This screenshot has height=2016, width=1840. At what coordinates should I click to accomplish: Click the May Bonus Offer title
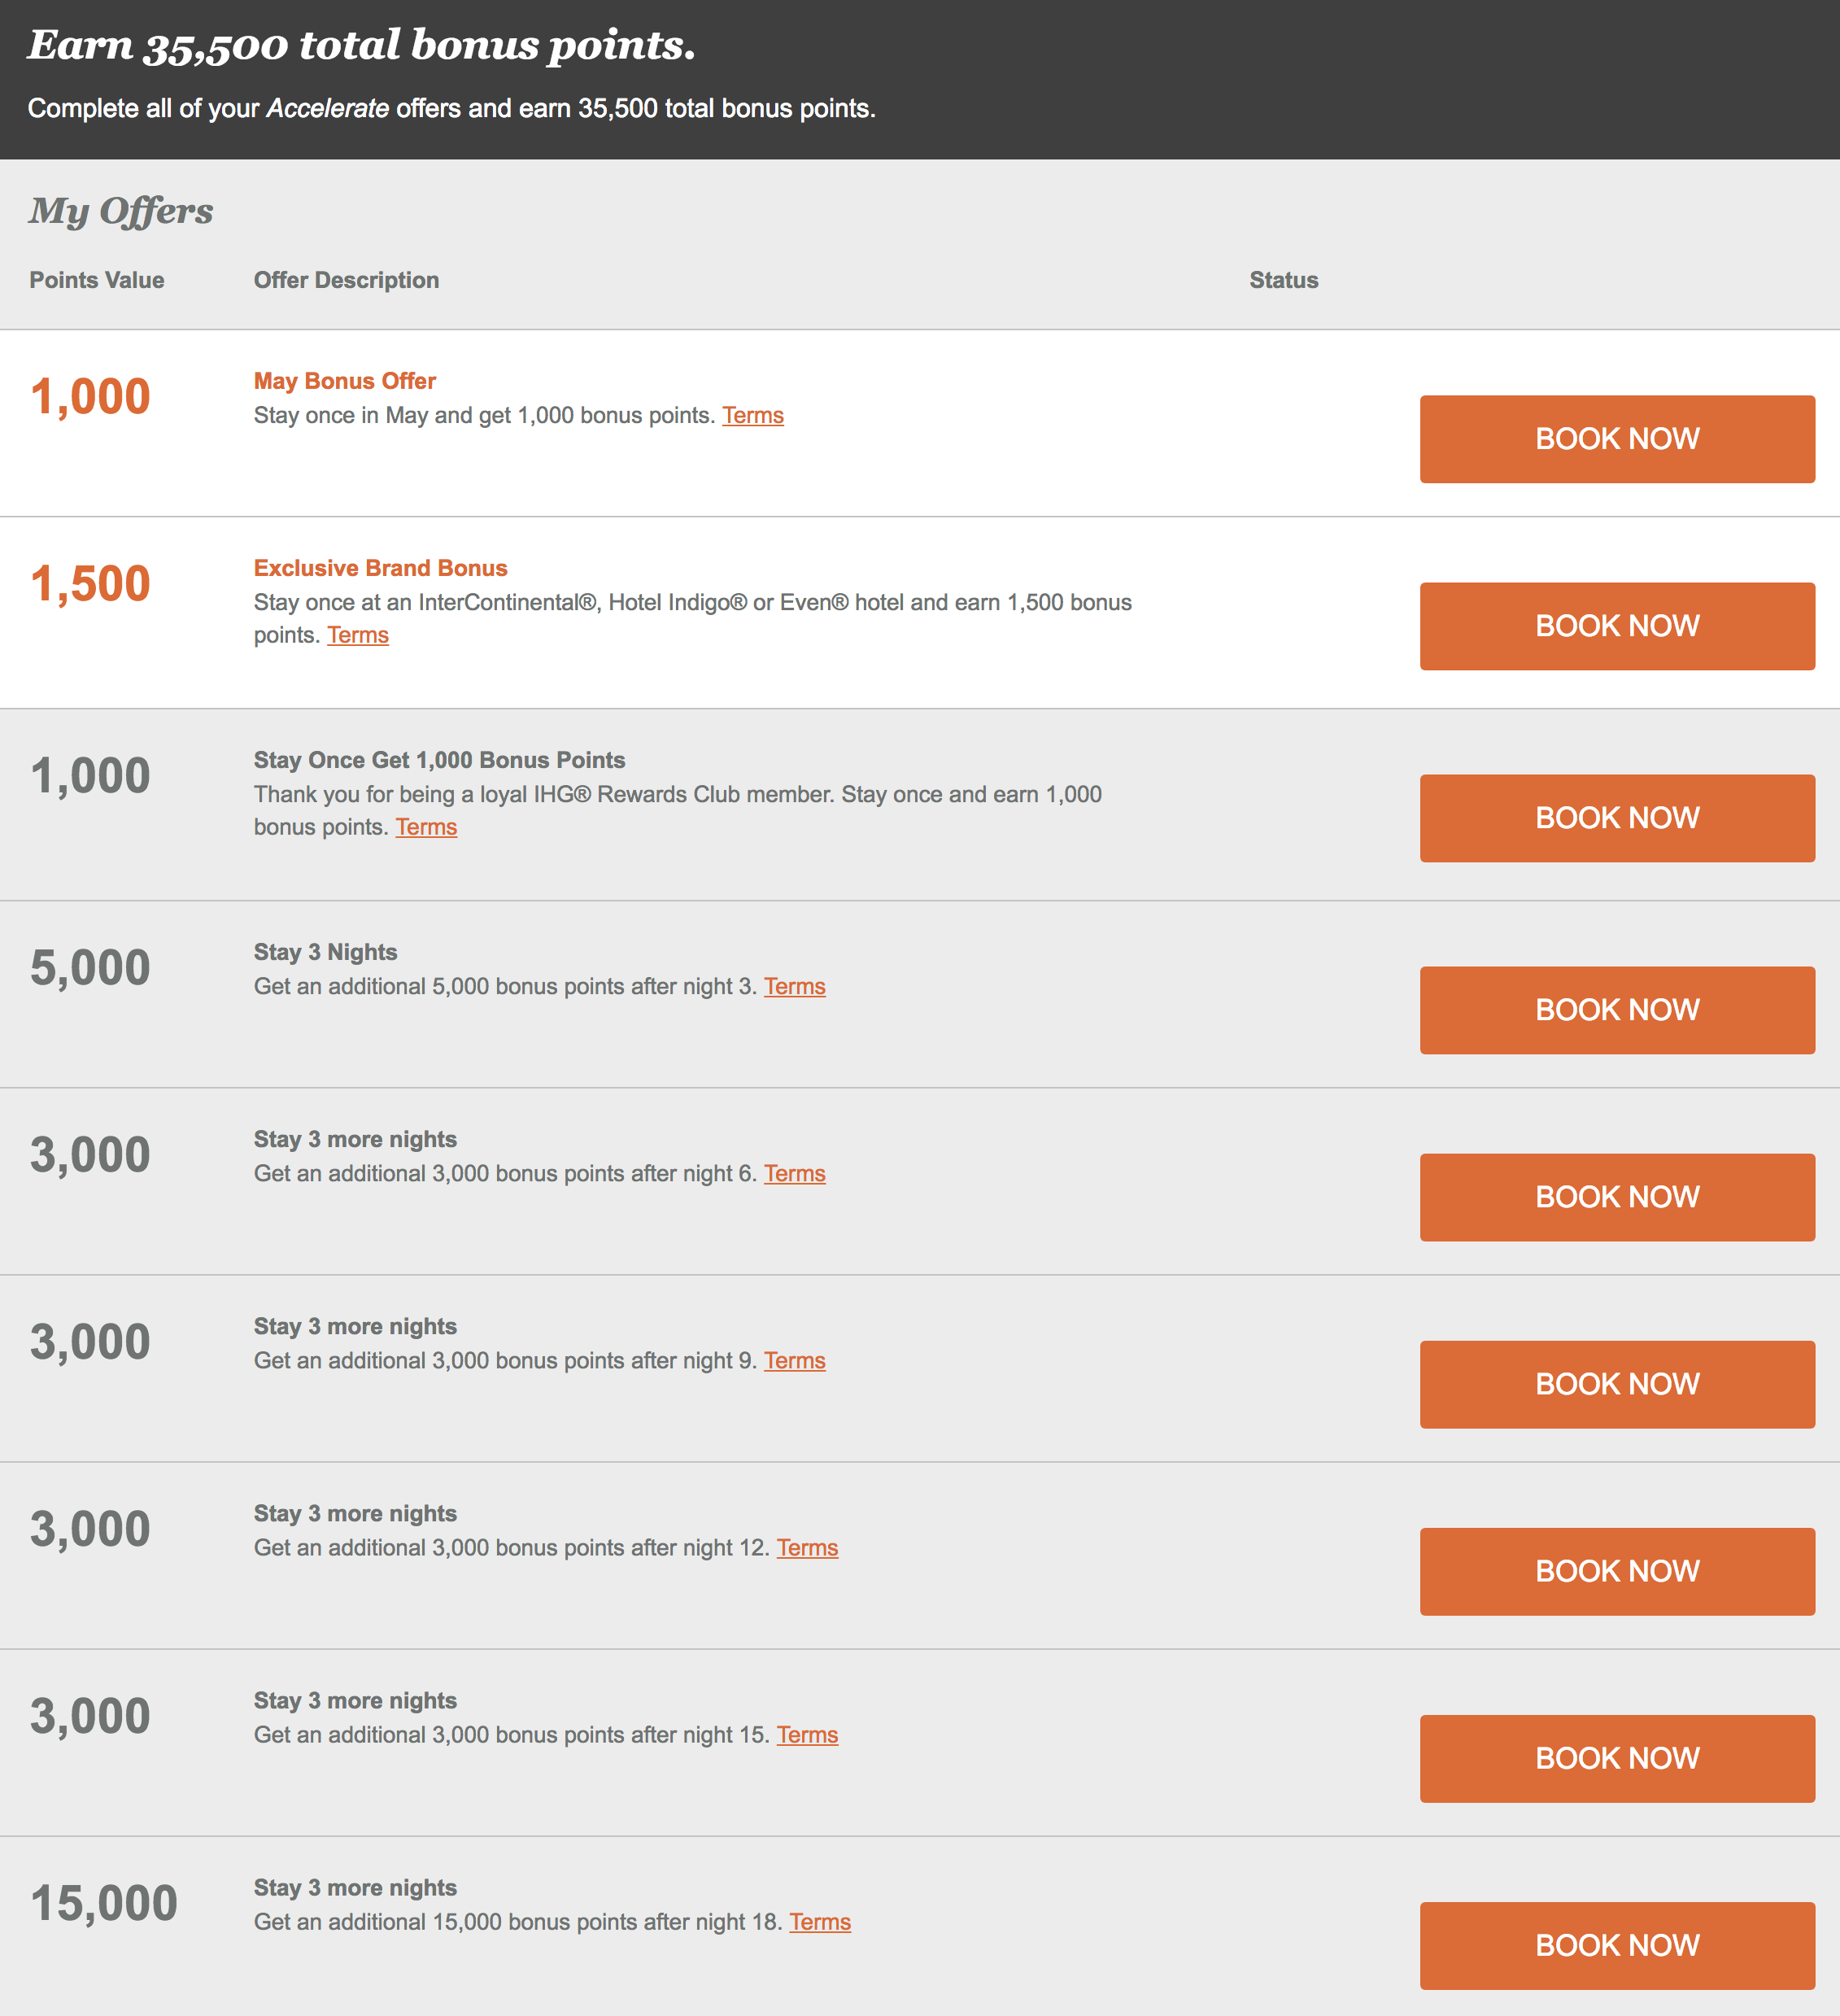(x=344, y=381)
